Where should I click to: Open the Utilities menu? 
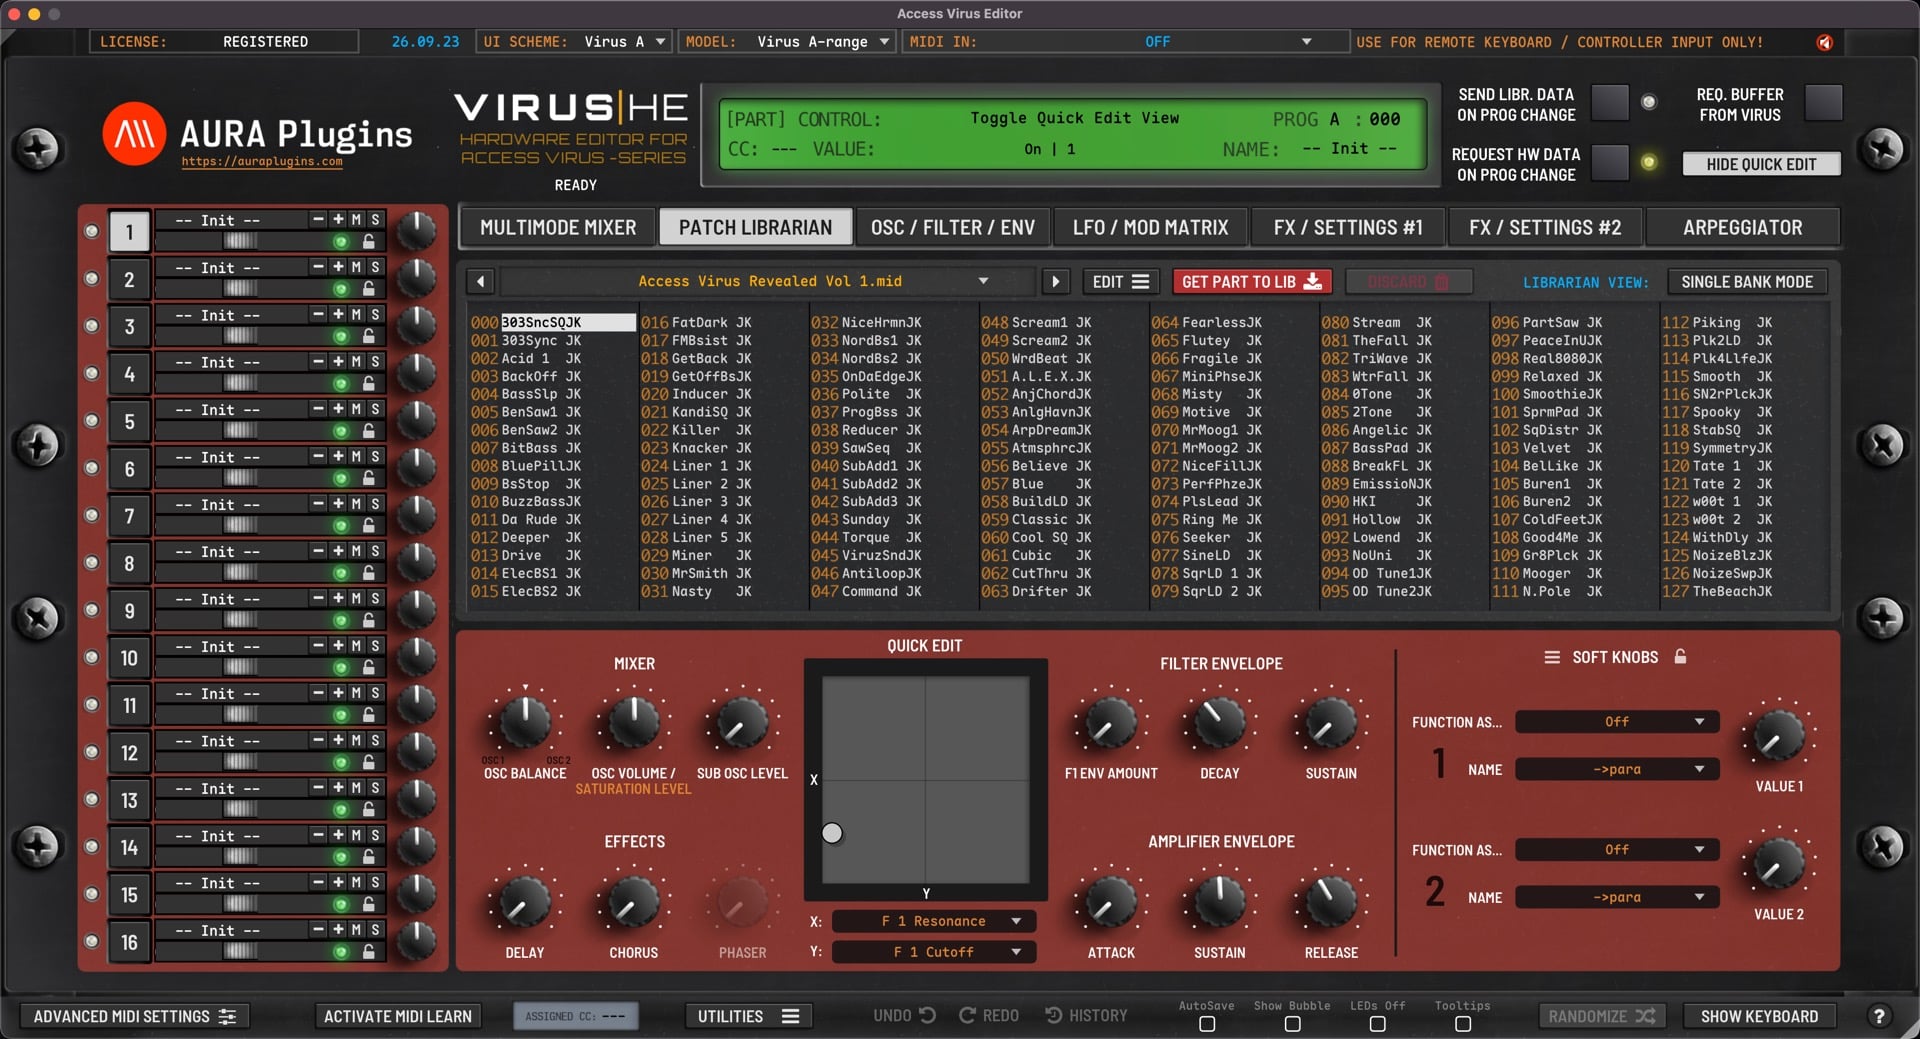click(x=748, y=1016)
